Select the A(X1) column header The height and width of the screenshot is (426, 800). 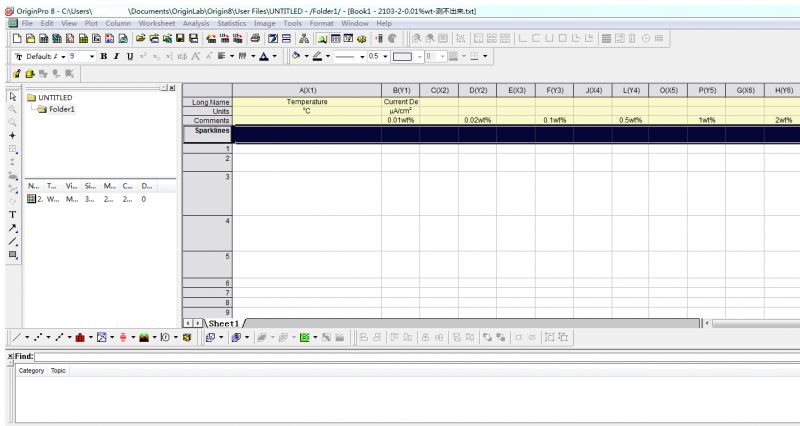click(307, 90)
